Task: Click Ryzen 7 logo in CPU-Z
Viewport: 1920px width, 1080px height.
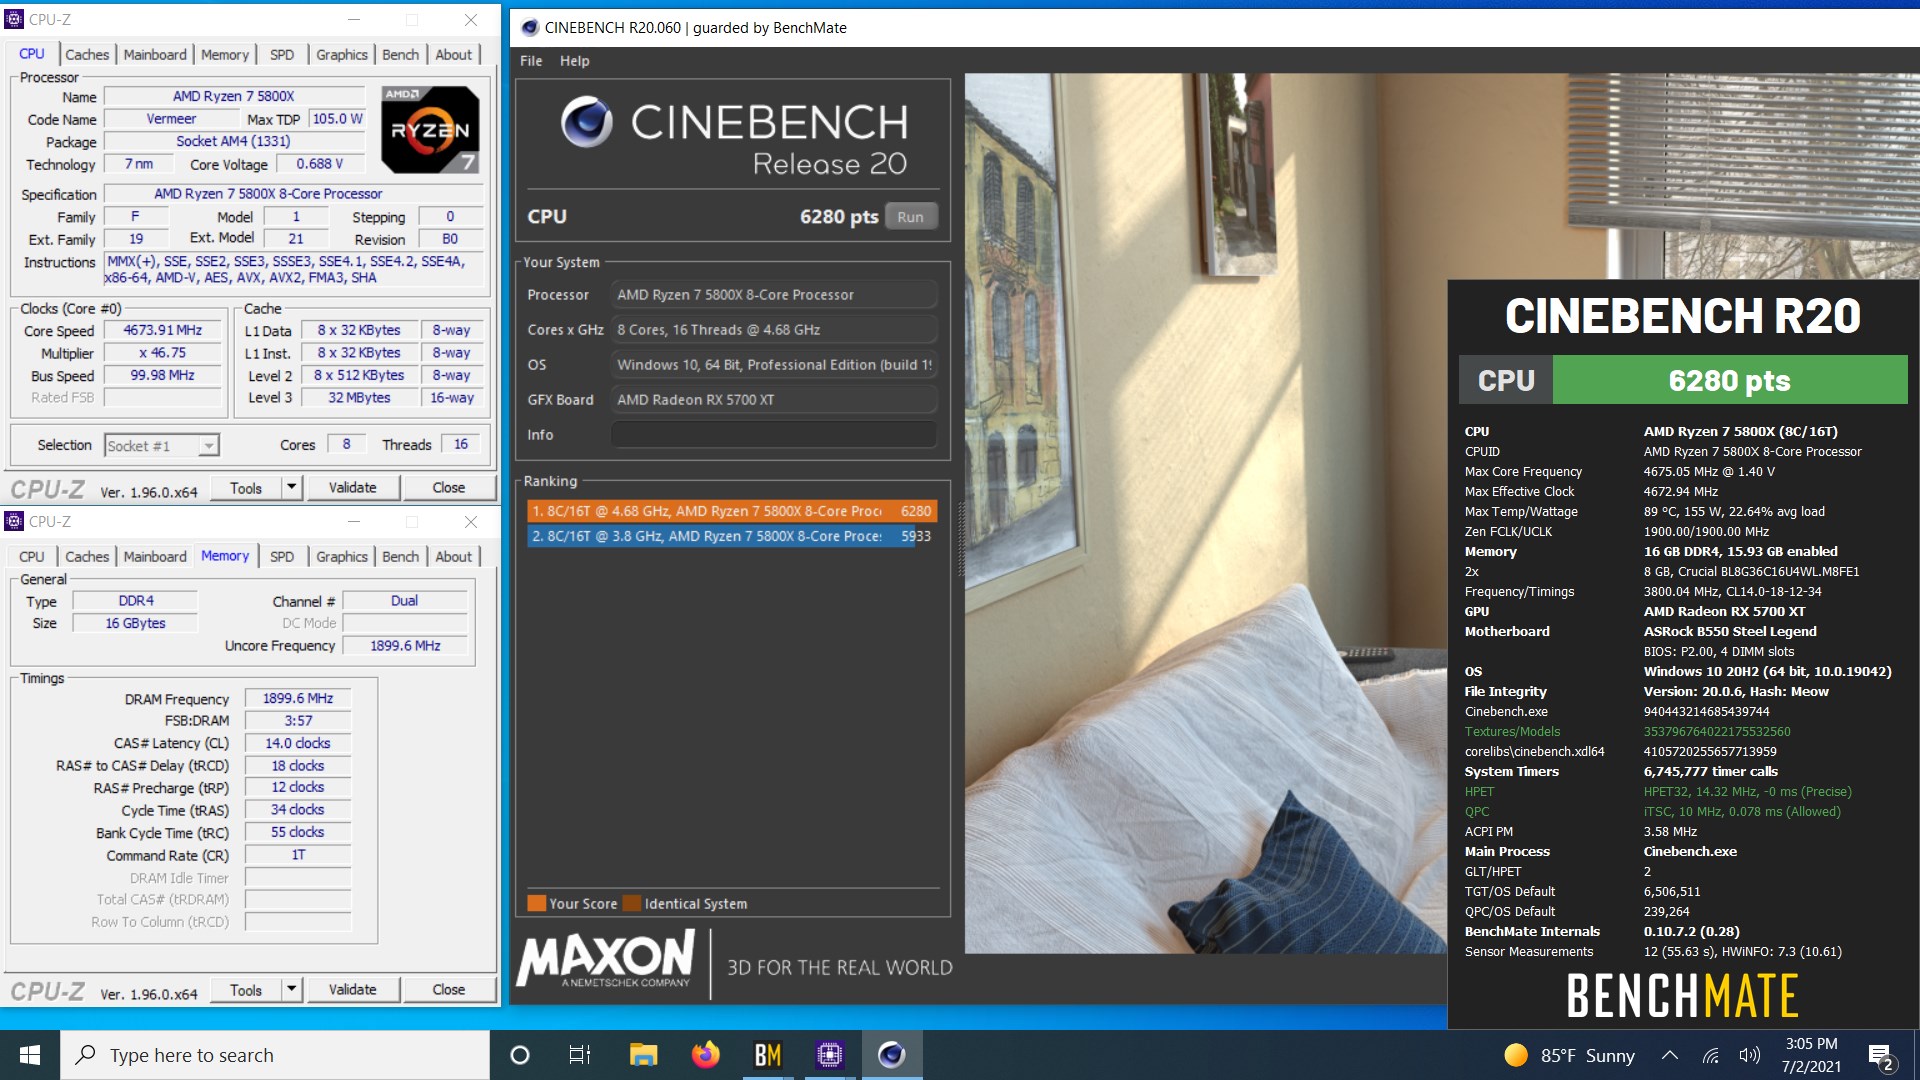Action: click(431, 129)
